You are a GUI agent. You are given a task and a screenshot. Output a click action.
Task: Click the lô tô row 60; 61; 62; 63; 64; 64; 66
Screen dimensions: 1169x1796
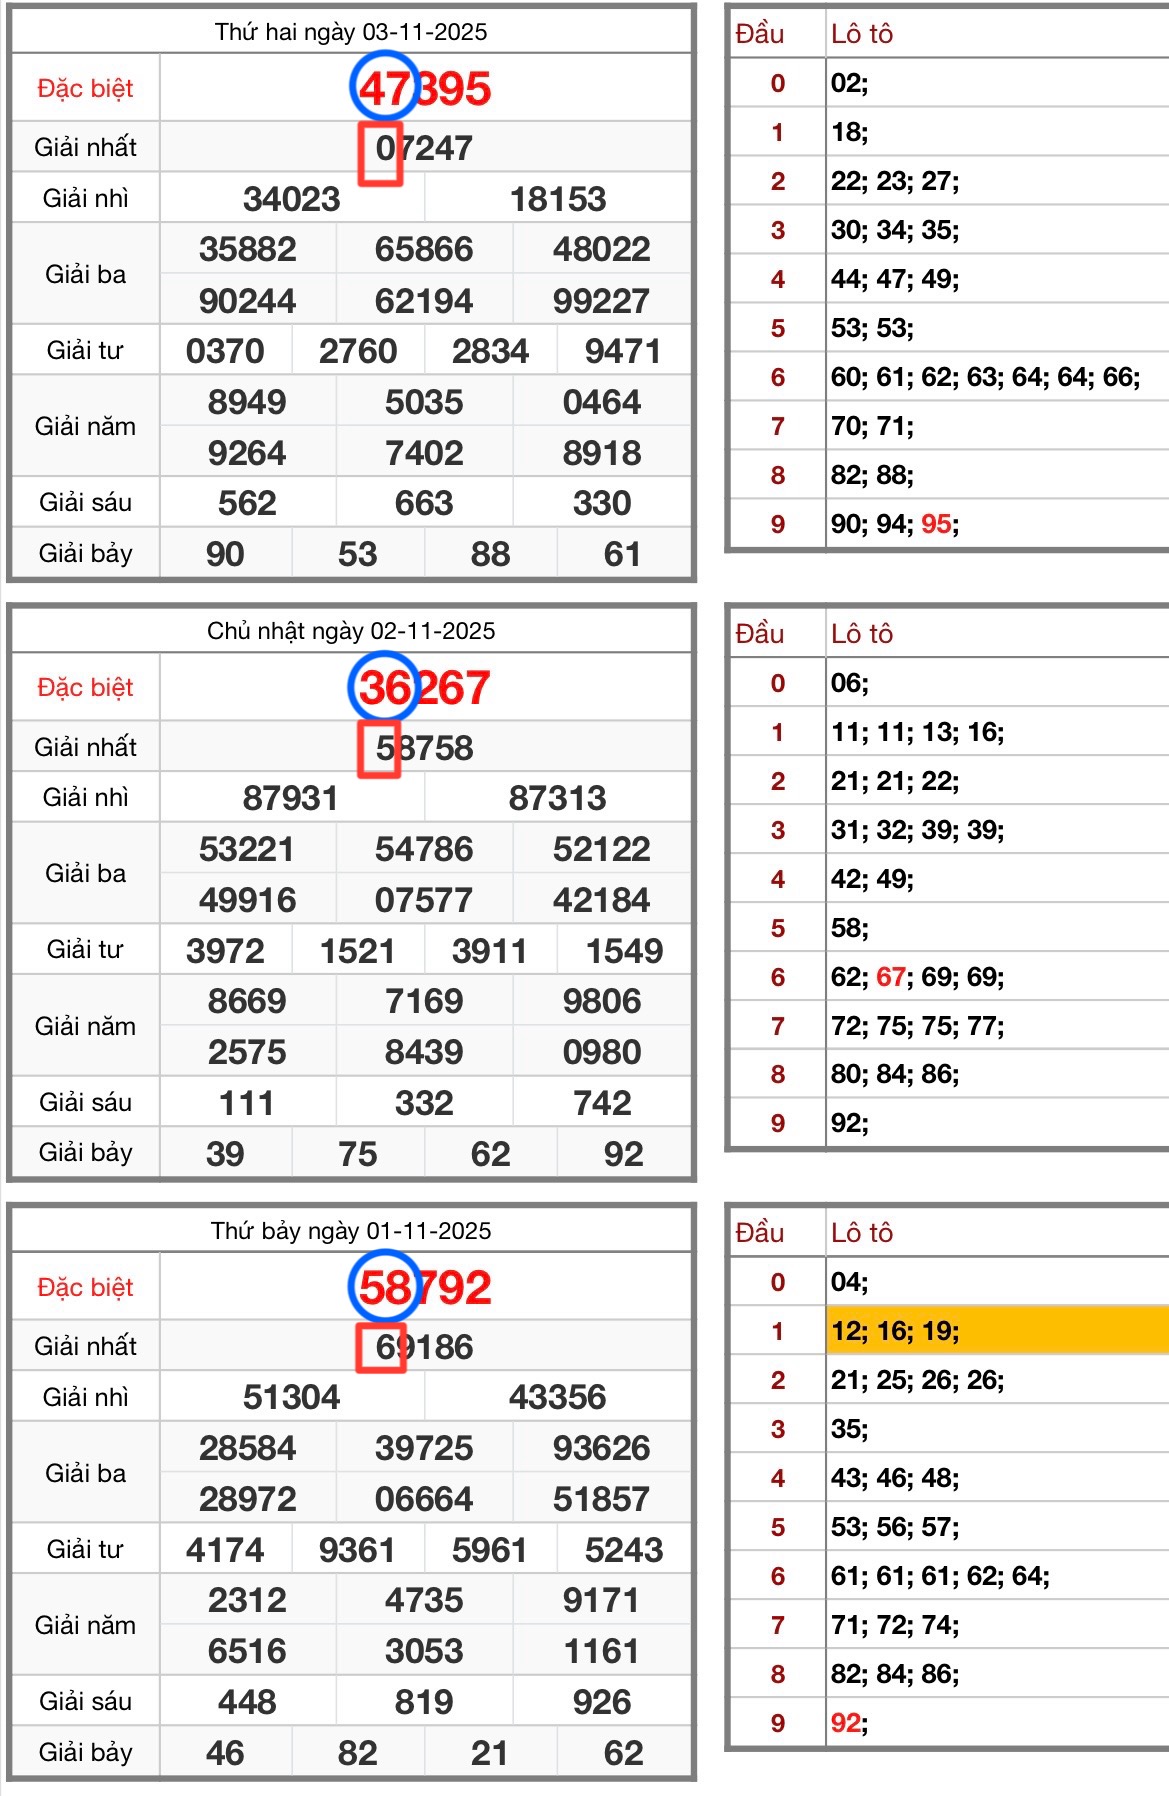point(985,377)
